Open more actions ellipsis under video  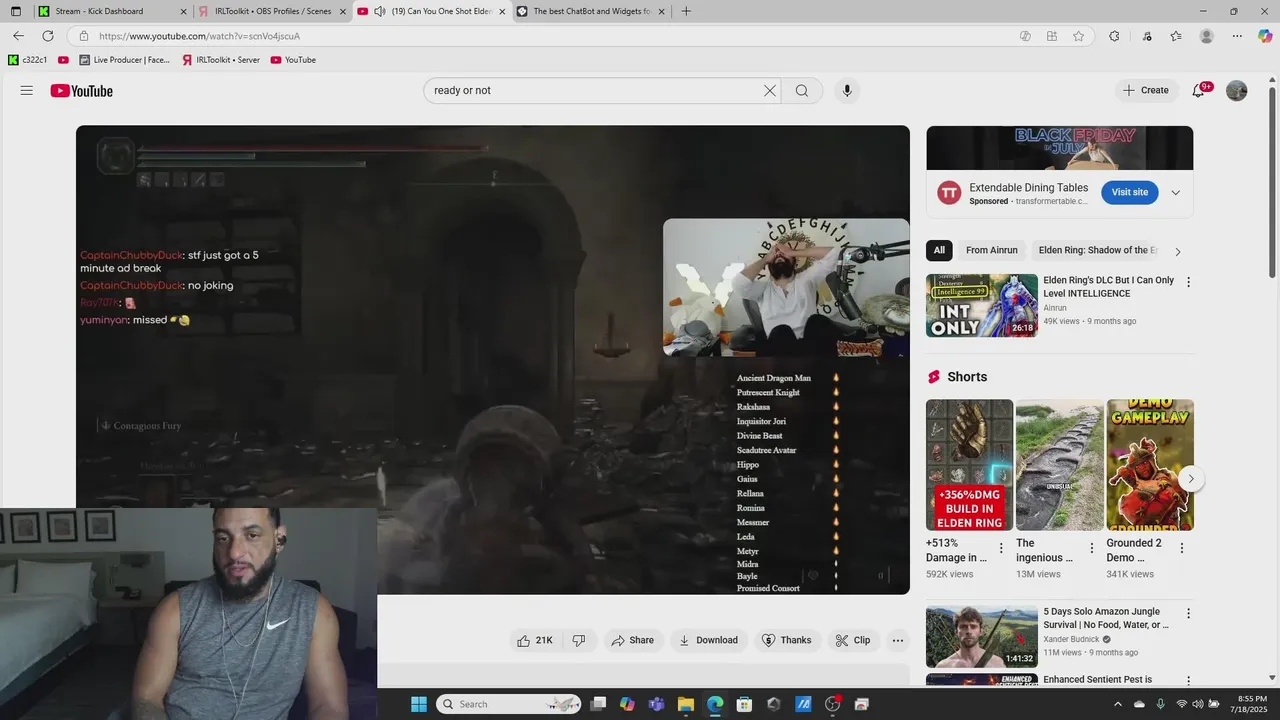click(x=898, y=640)
